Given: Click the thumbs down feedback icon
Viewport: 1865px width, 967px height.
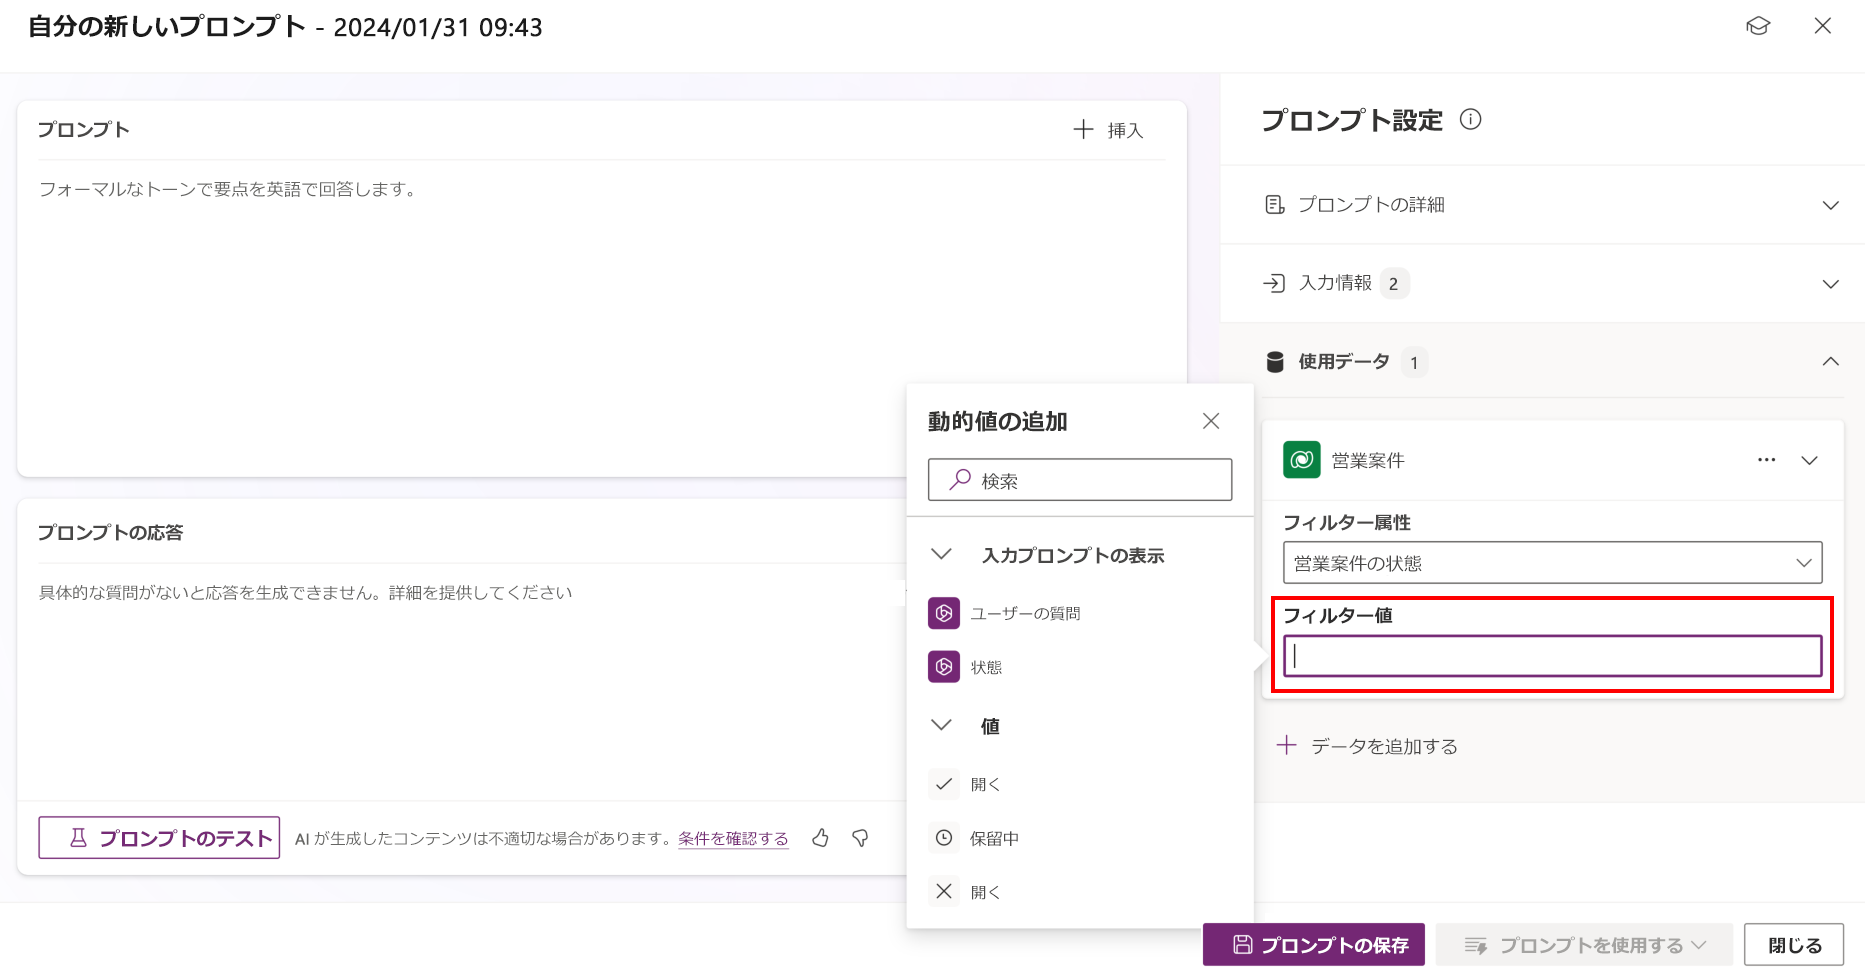Looking at the screenshot, I should pyautogui.click(x=860, y=838).
